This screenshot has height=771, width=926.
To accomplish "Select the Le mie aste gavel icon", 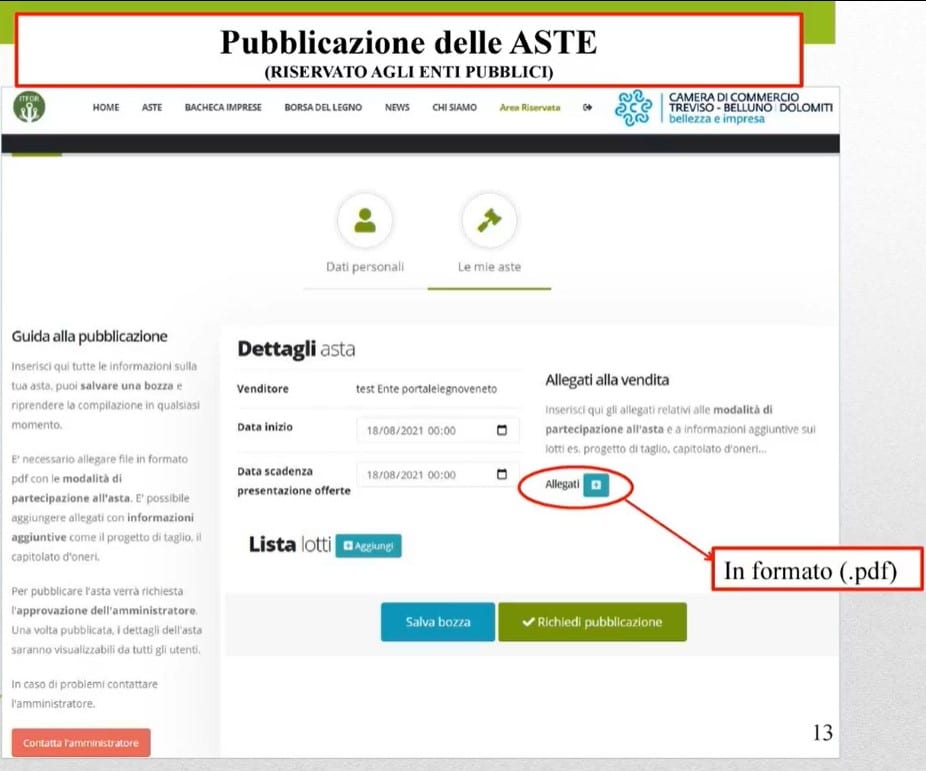I will pyautogui.click(x=489, y=222).
